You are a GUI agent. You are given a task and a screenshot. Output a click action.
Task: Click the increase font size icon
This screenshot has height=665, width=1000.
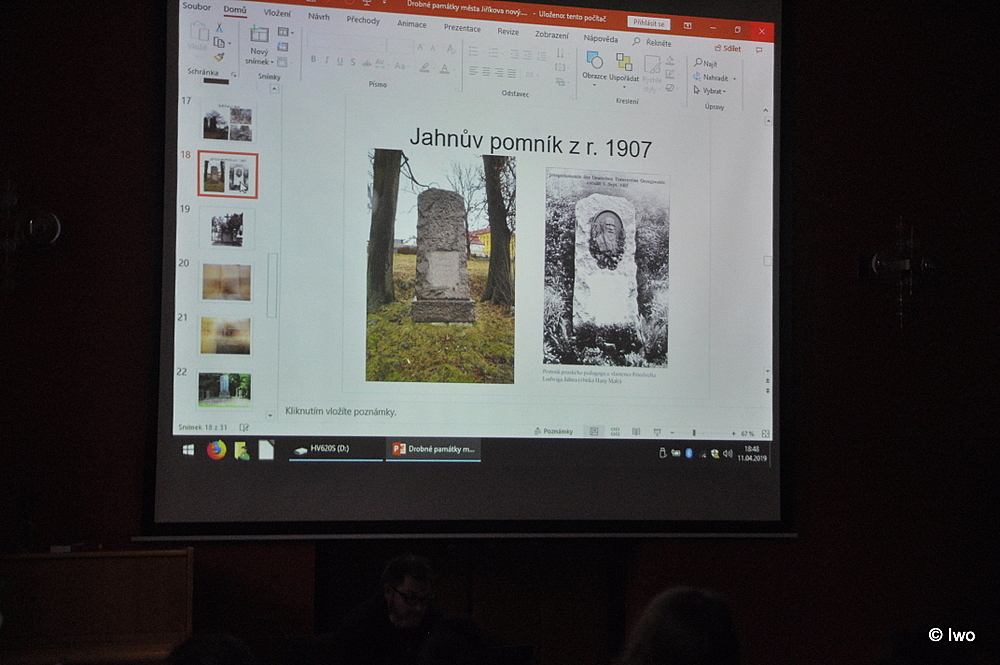point(420,48)
